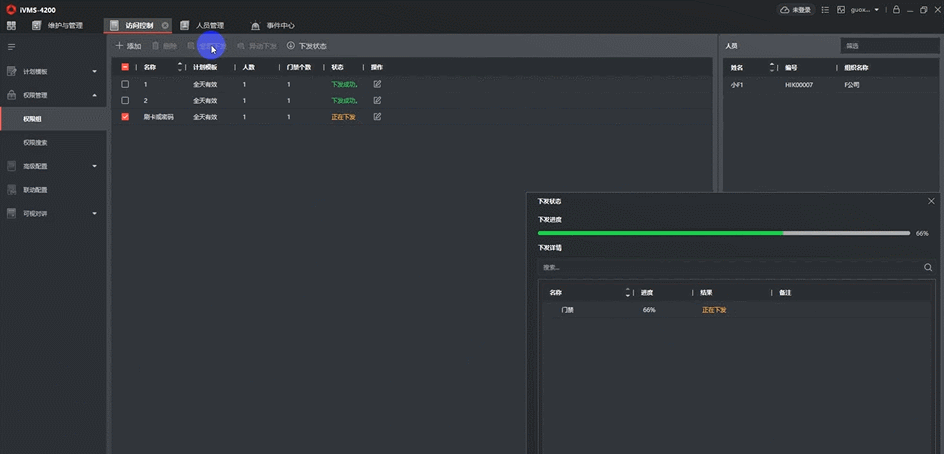Image resolution: width=944 pixels, height=454 pixels.
Task: Open the task list icon beside 未登录
Action: 825,9
